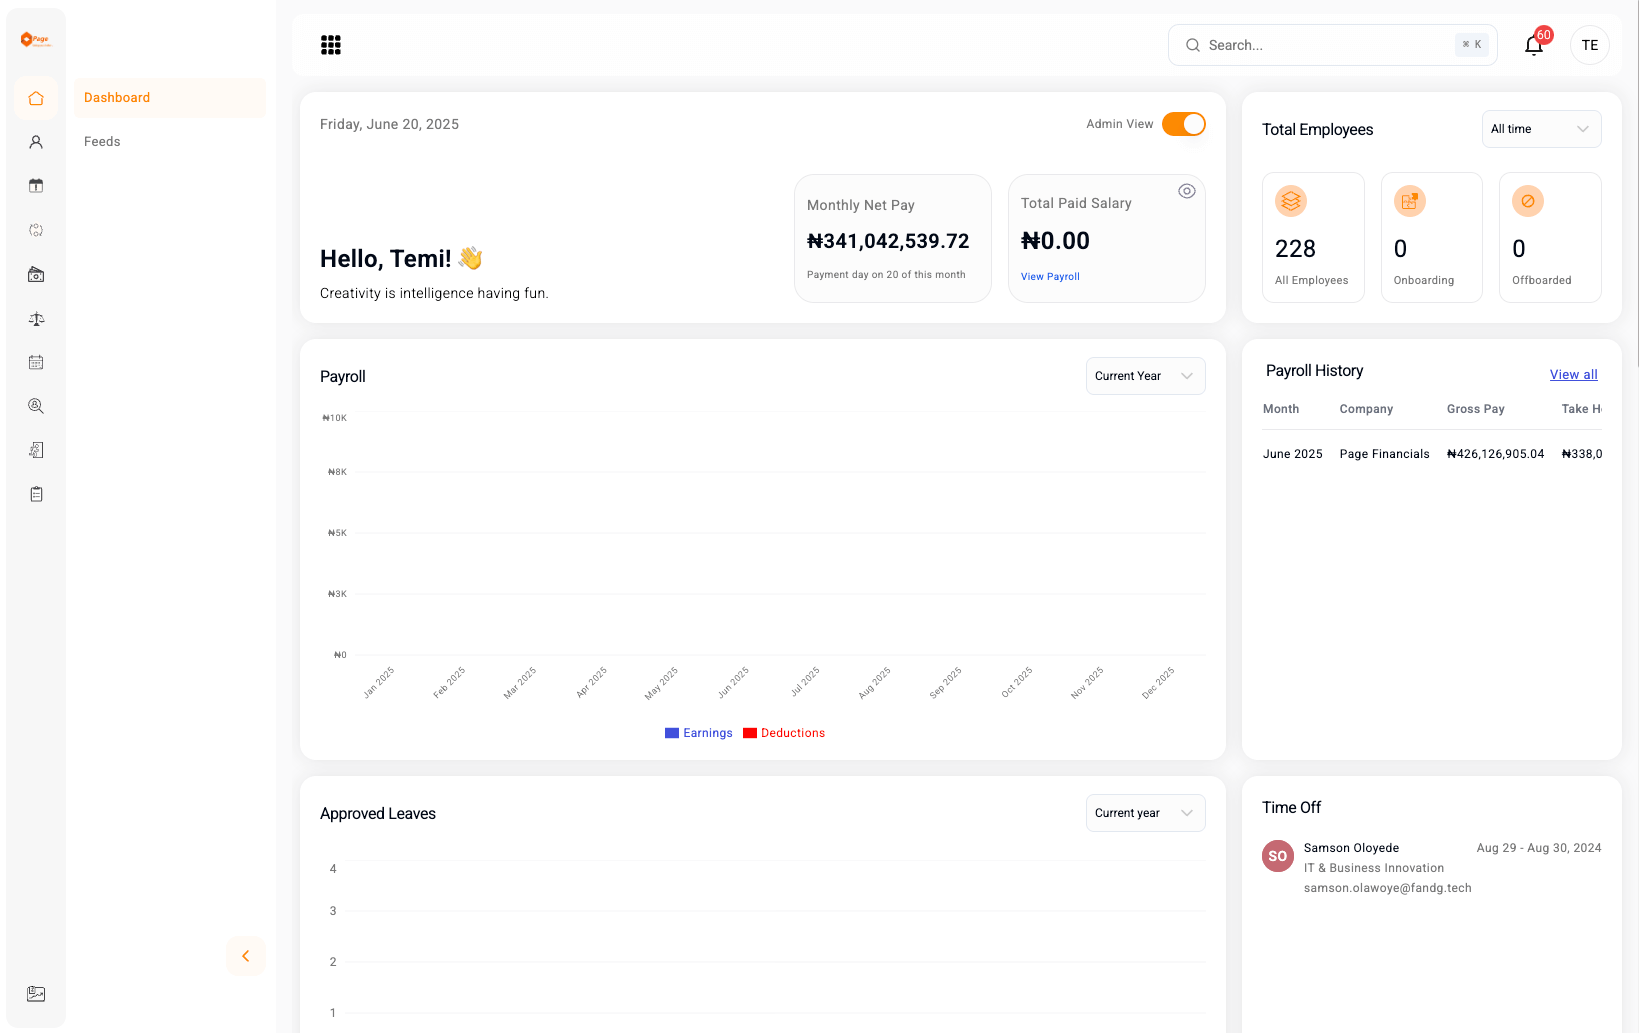Screen dimensions: 1639x1033
Task: Click View all in Payroll History
Action: point(1573,375)
